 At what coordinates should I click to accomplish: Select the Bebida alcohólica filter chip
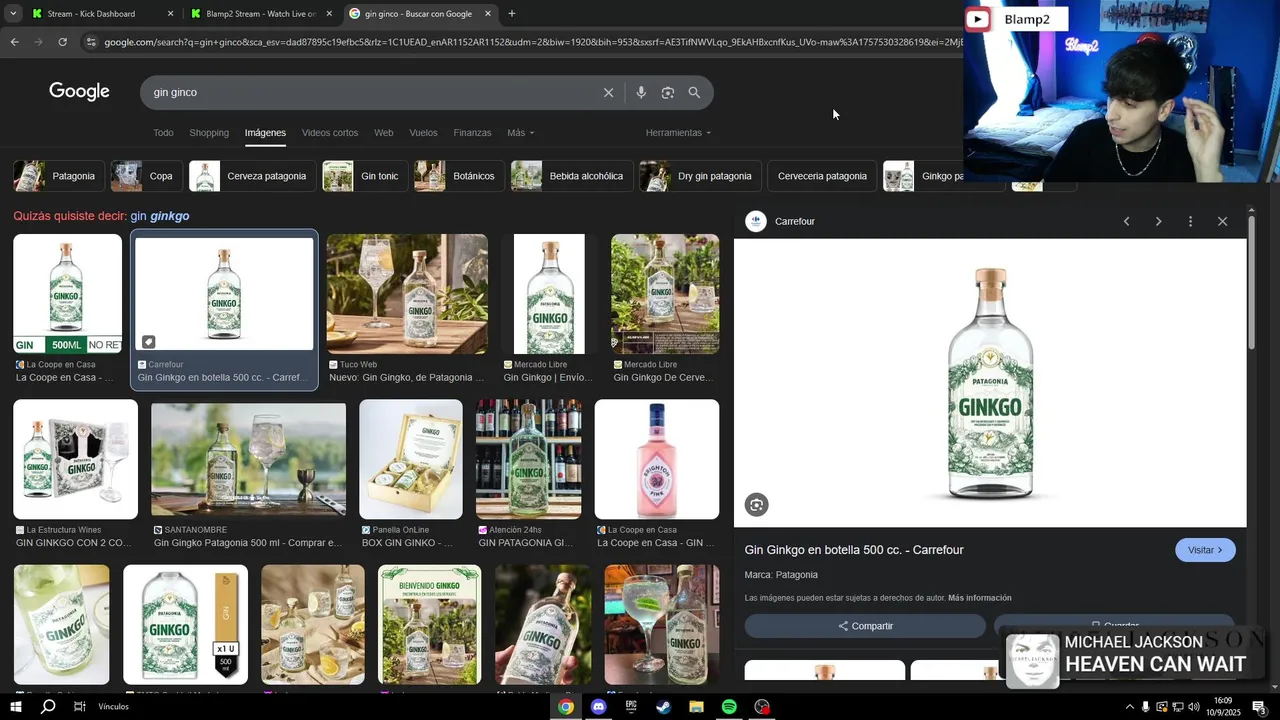(571, 176)
